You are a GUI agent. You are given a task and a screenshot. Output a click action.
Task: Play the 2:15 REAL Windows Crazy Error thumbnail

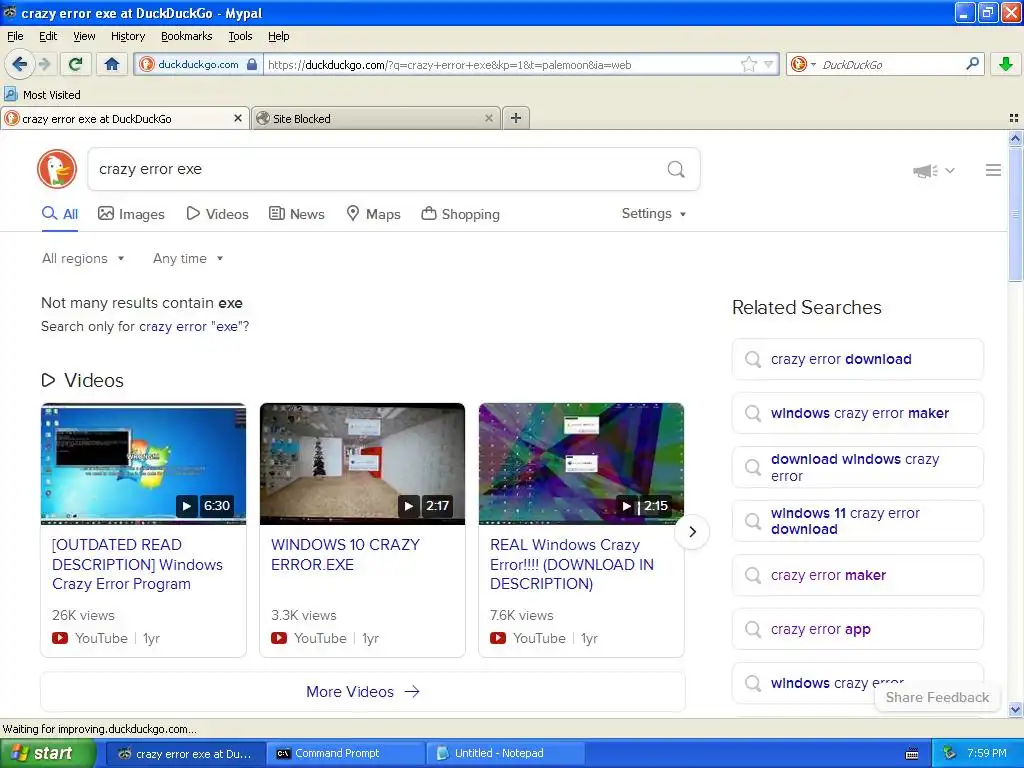(581, 464)
